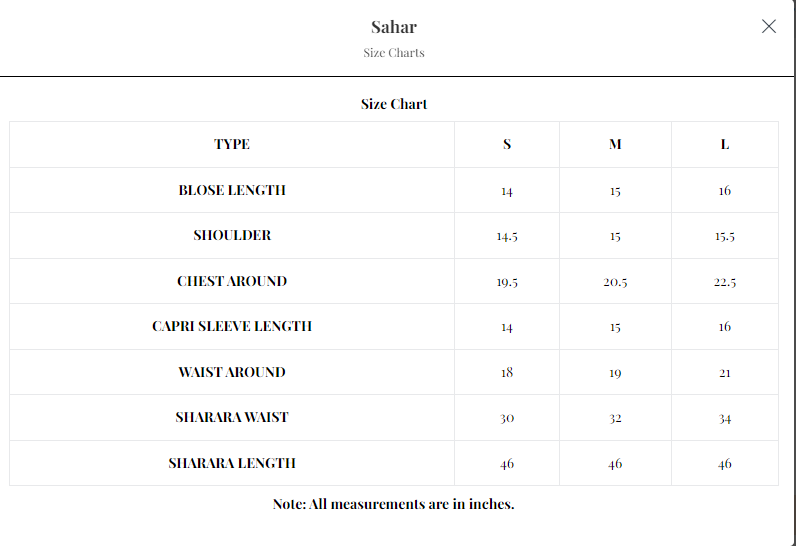Click the 32 Sharara waist value for M

click(615, 418)
